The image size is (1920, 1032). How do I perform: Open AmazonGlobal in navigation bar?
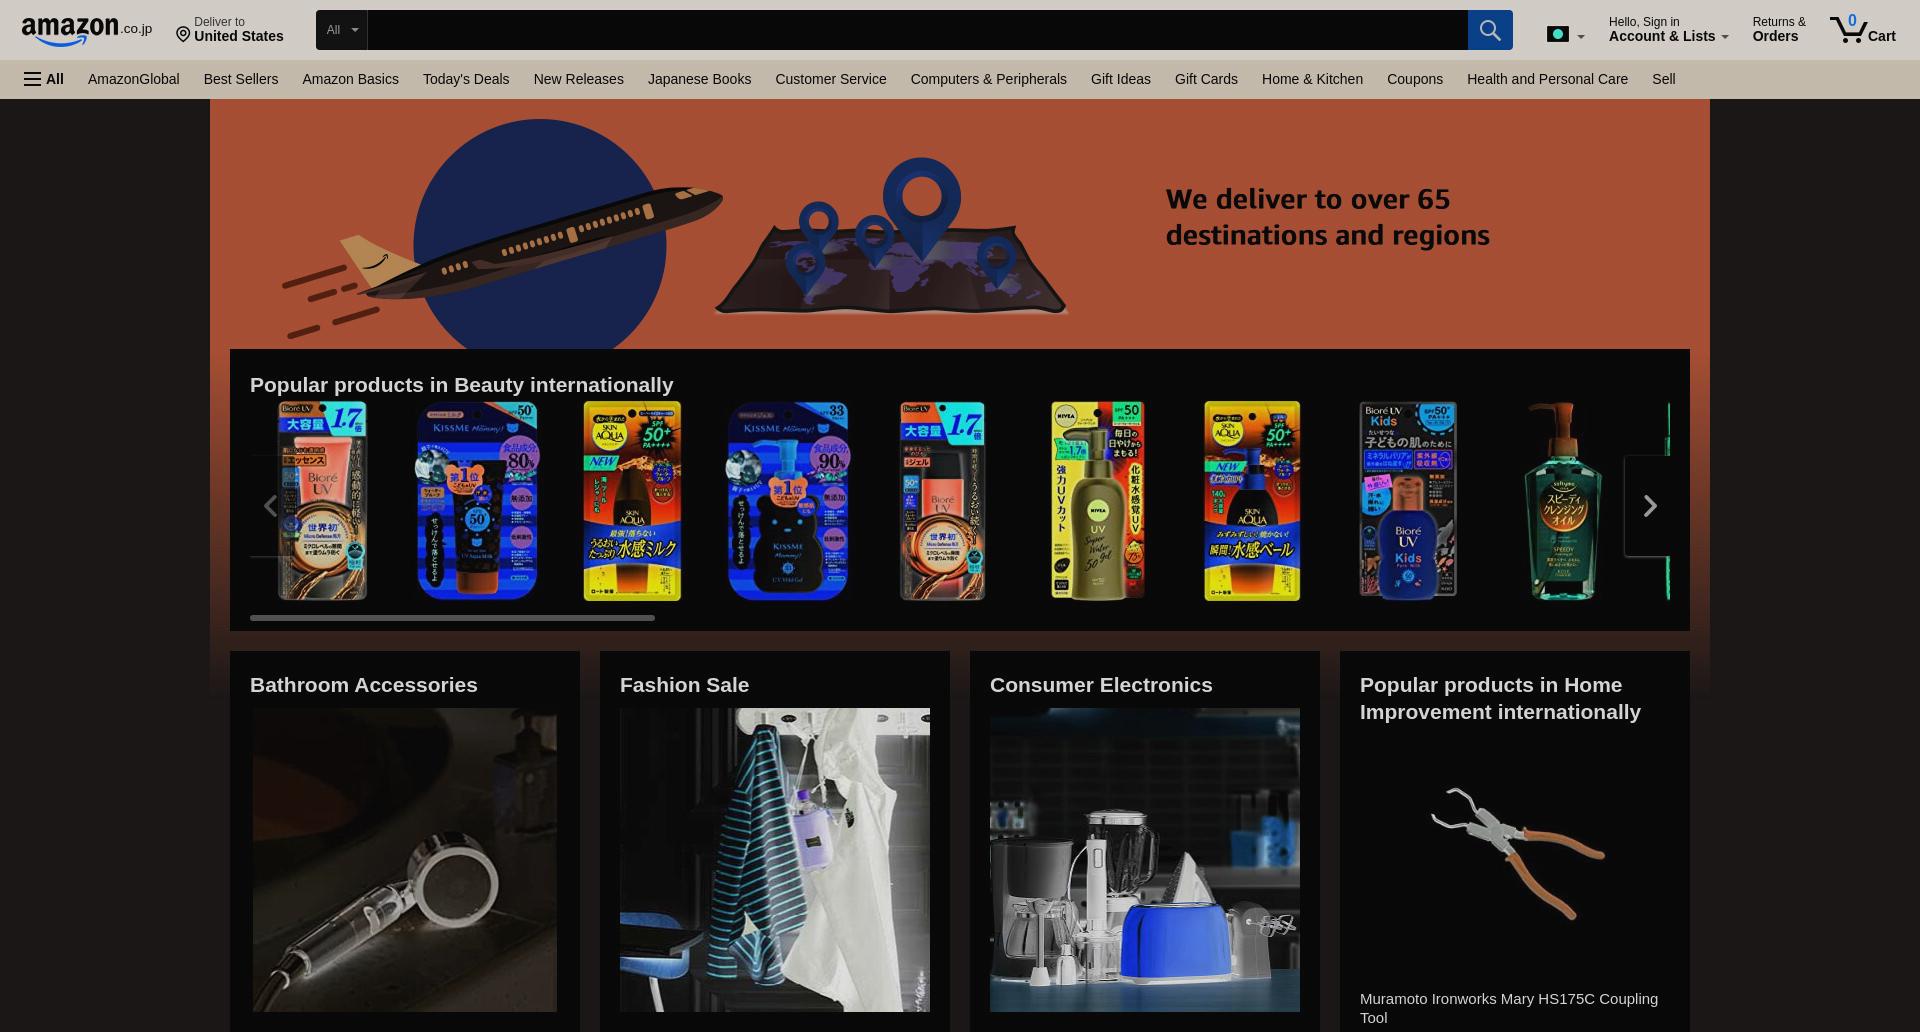[x=134, y=79]
